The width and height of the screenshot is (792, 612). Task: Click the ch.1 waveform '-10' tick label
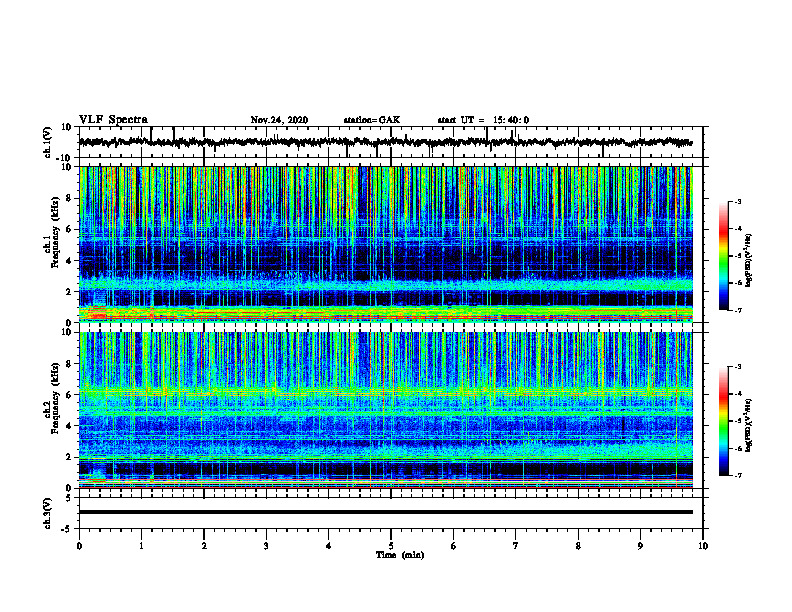pos(65,158)
